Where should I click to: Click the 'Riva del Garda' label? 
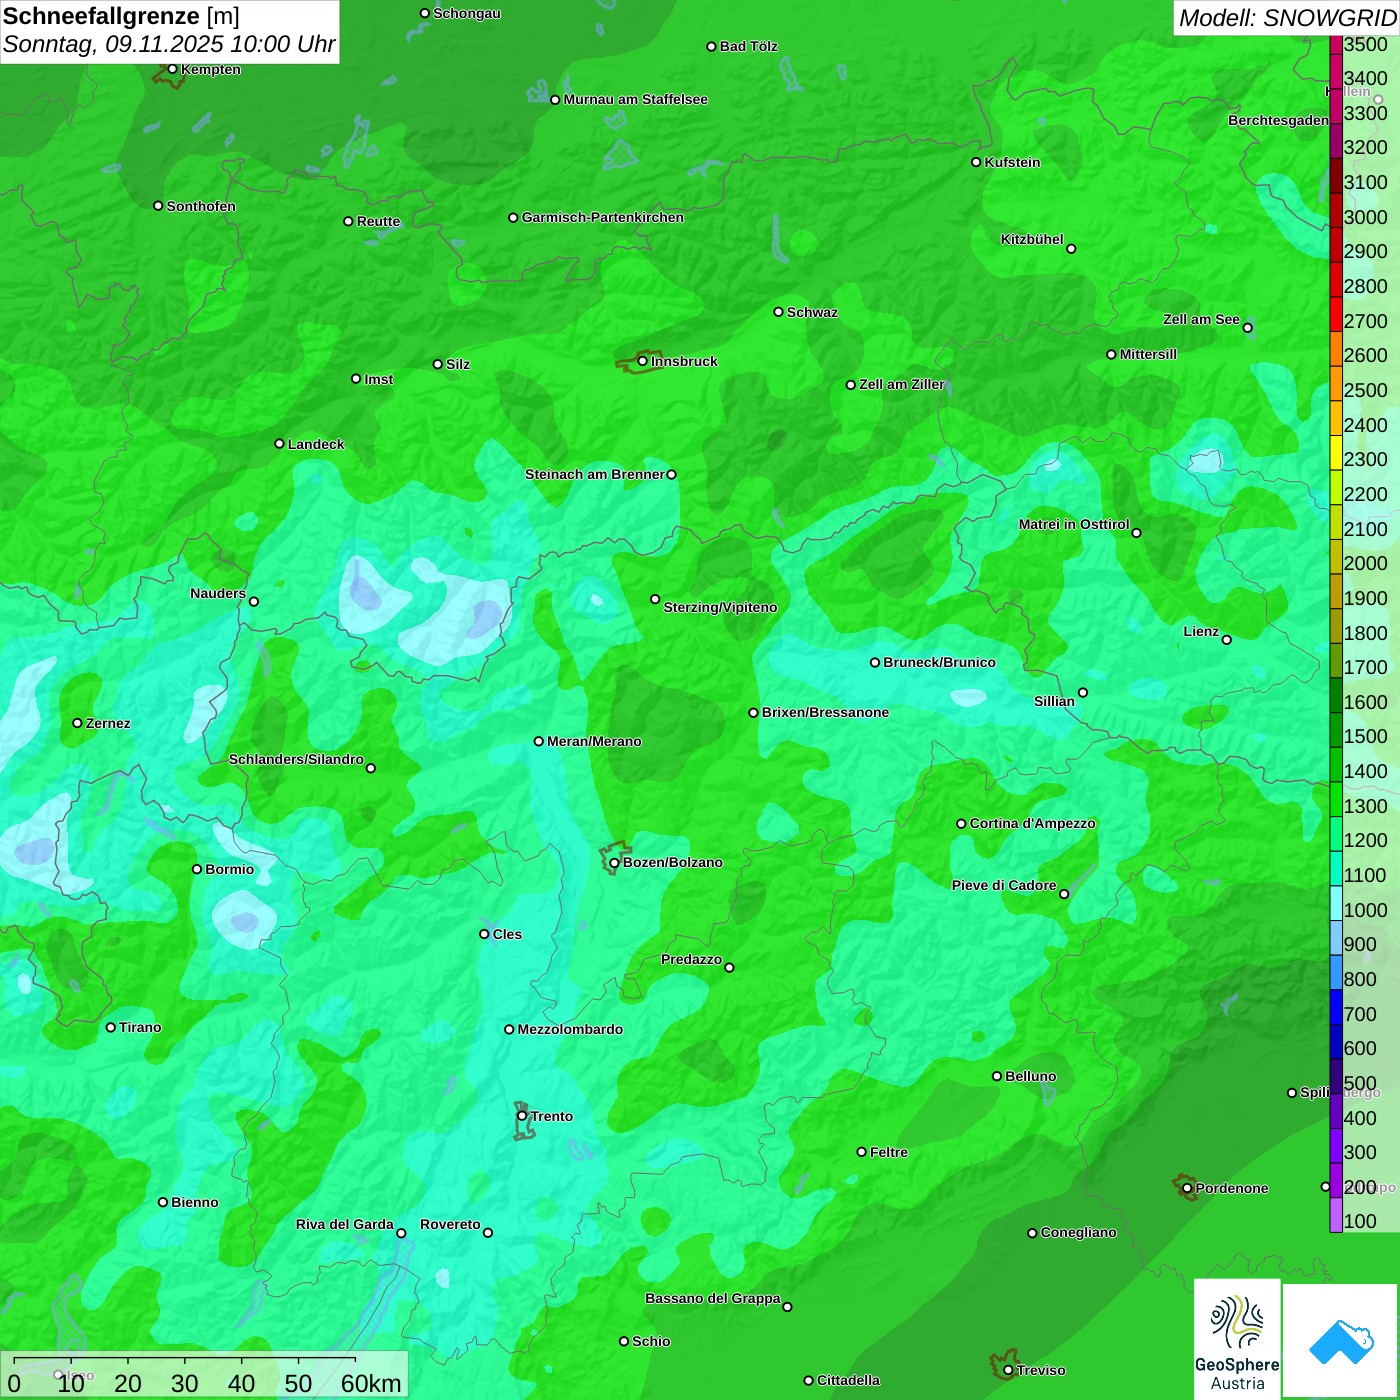point(345,1224)
